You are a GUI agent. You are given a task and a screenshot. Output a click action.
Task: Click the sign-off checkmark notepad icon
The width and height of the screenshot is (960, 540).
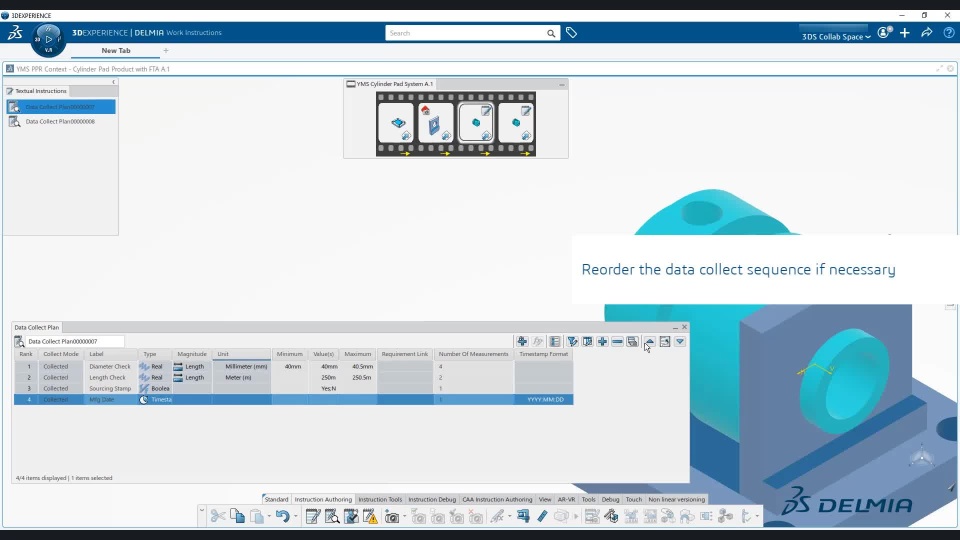tap(351, 517)
